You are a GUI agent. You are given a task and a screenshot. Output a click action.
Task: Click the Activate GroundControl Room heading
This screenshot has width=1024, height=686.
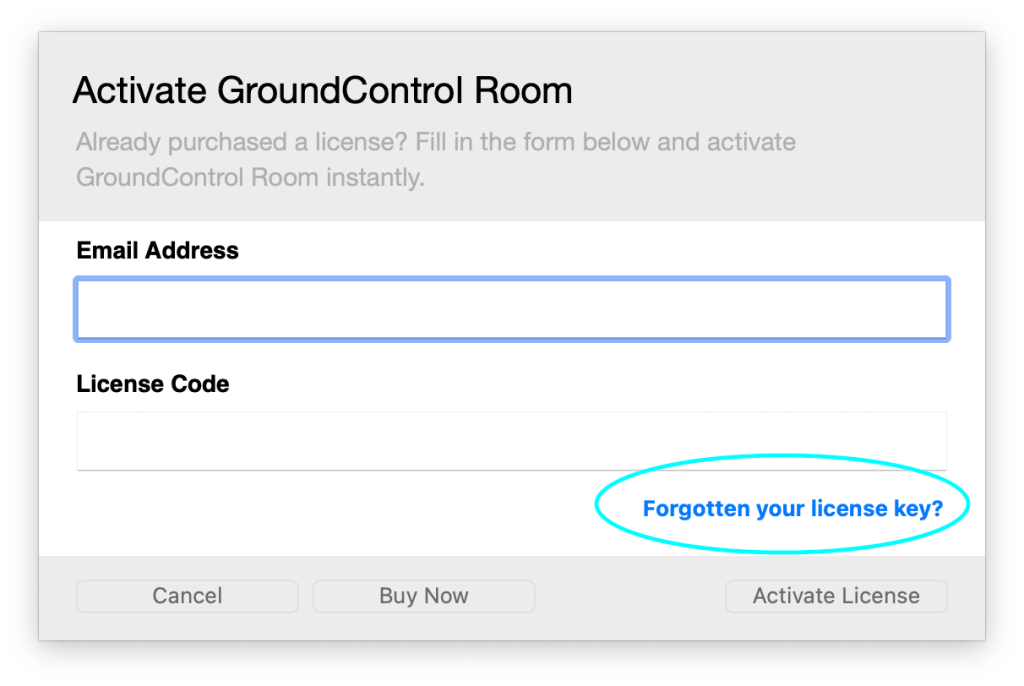click(x=323, y=90)
